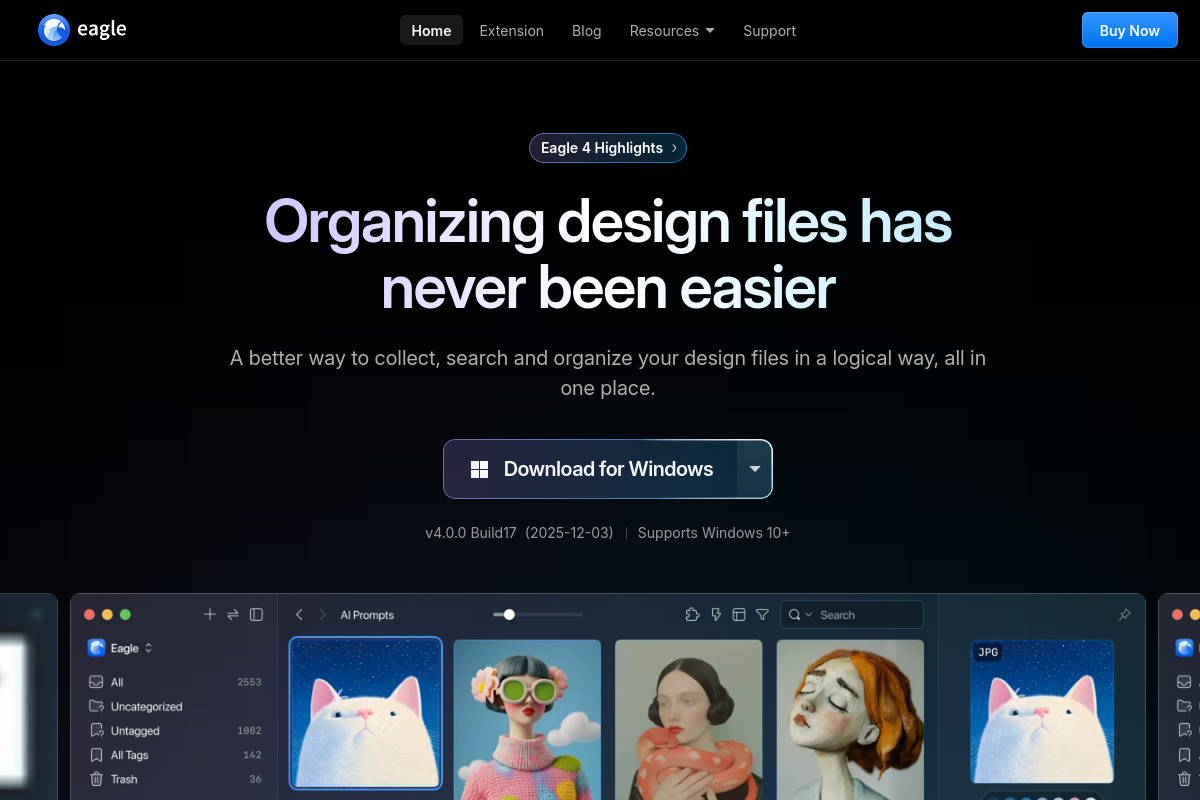Click the All inbox tray icon
This screenshot has height=800, width=1200.
97,682
